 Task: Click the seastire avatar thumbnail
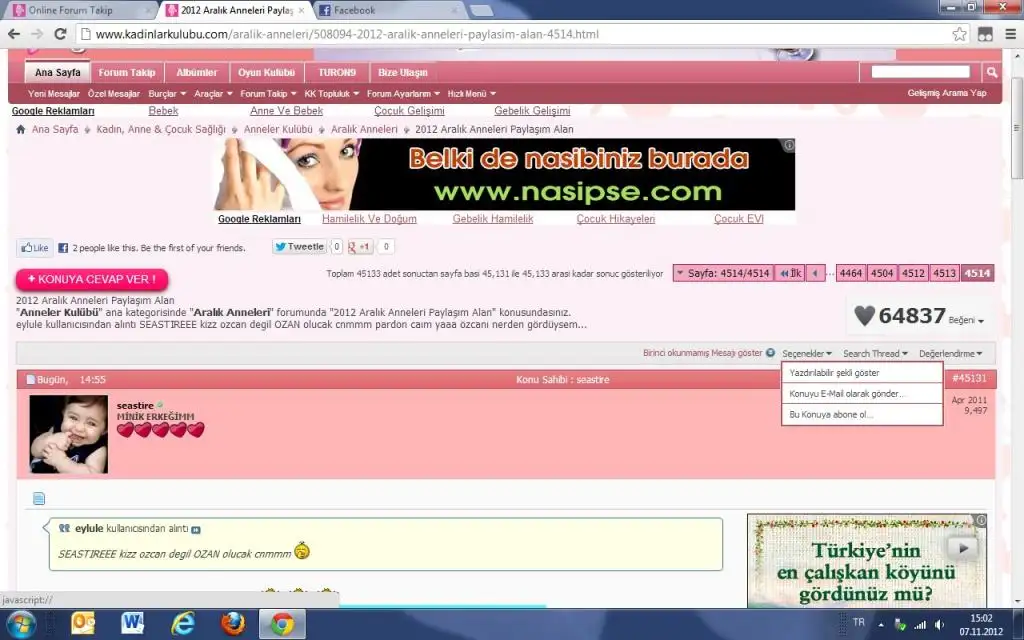click(x=69, y=433)
